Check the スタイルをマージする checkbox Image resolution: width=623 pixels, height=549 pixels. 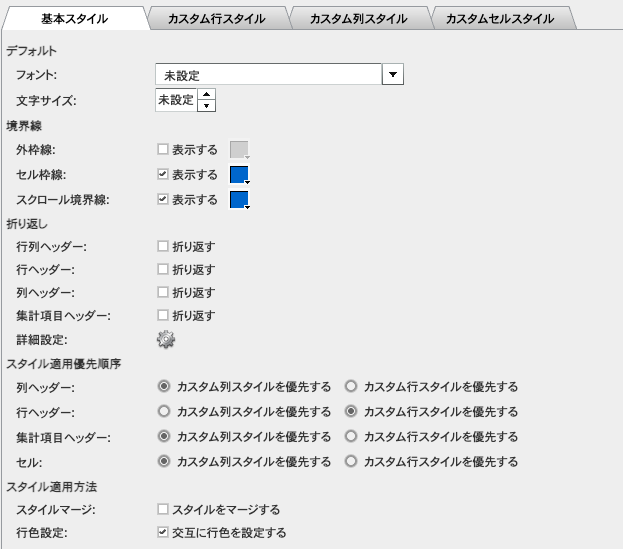tap(163, 509)
